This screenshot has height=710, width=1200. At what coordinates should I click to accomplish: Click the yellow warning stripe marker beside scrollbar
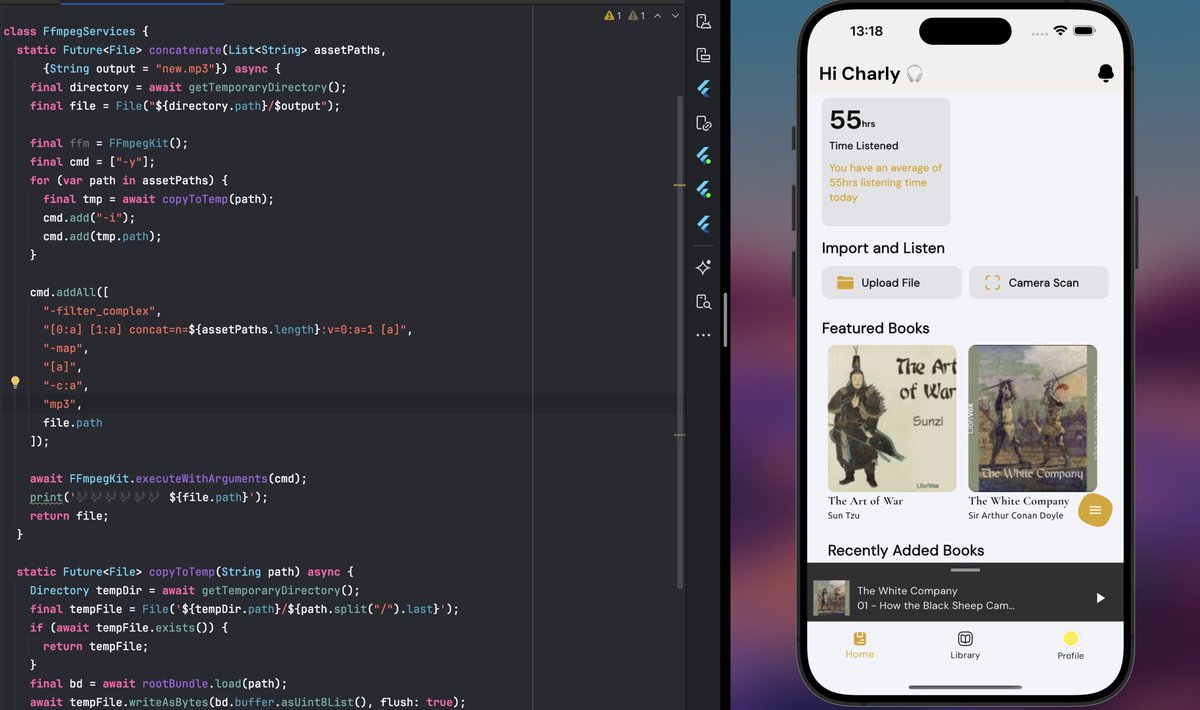[x=680, y=185]
